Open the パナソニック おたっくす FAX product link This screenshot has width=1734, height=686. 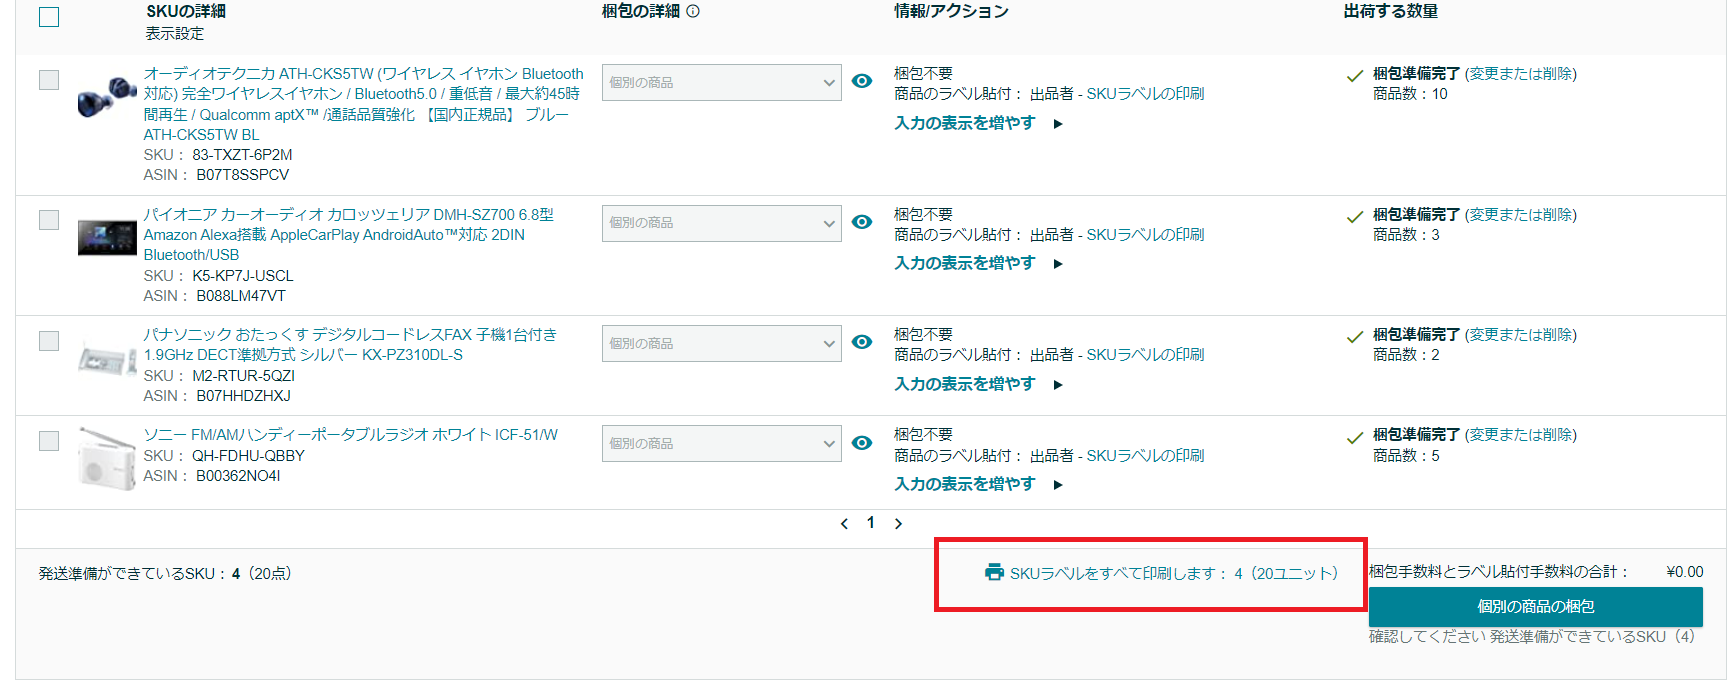pyautogui.click(x=350, y=345)
